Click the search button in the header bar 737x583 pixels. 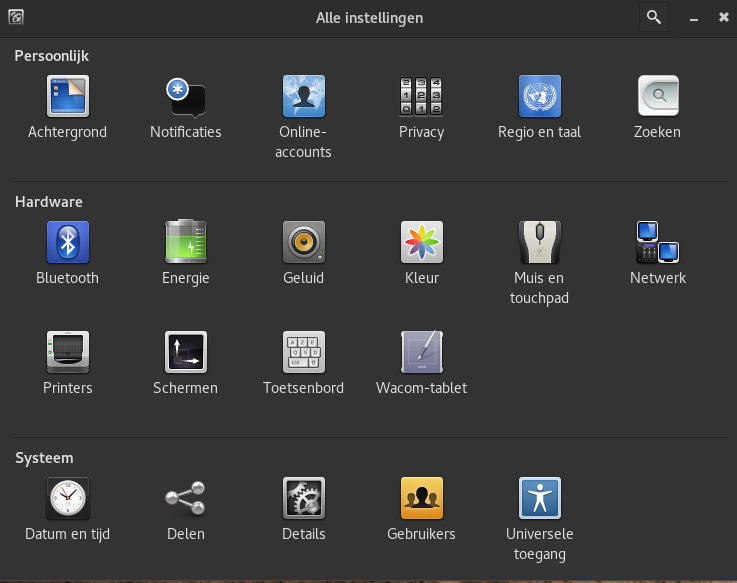(x=654, y=18)
